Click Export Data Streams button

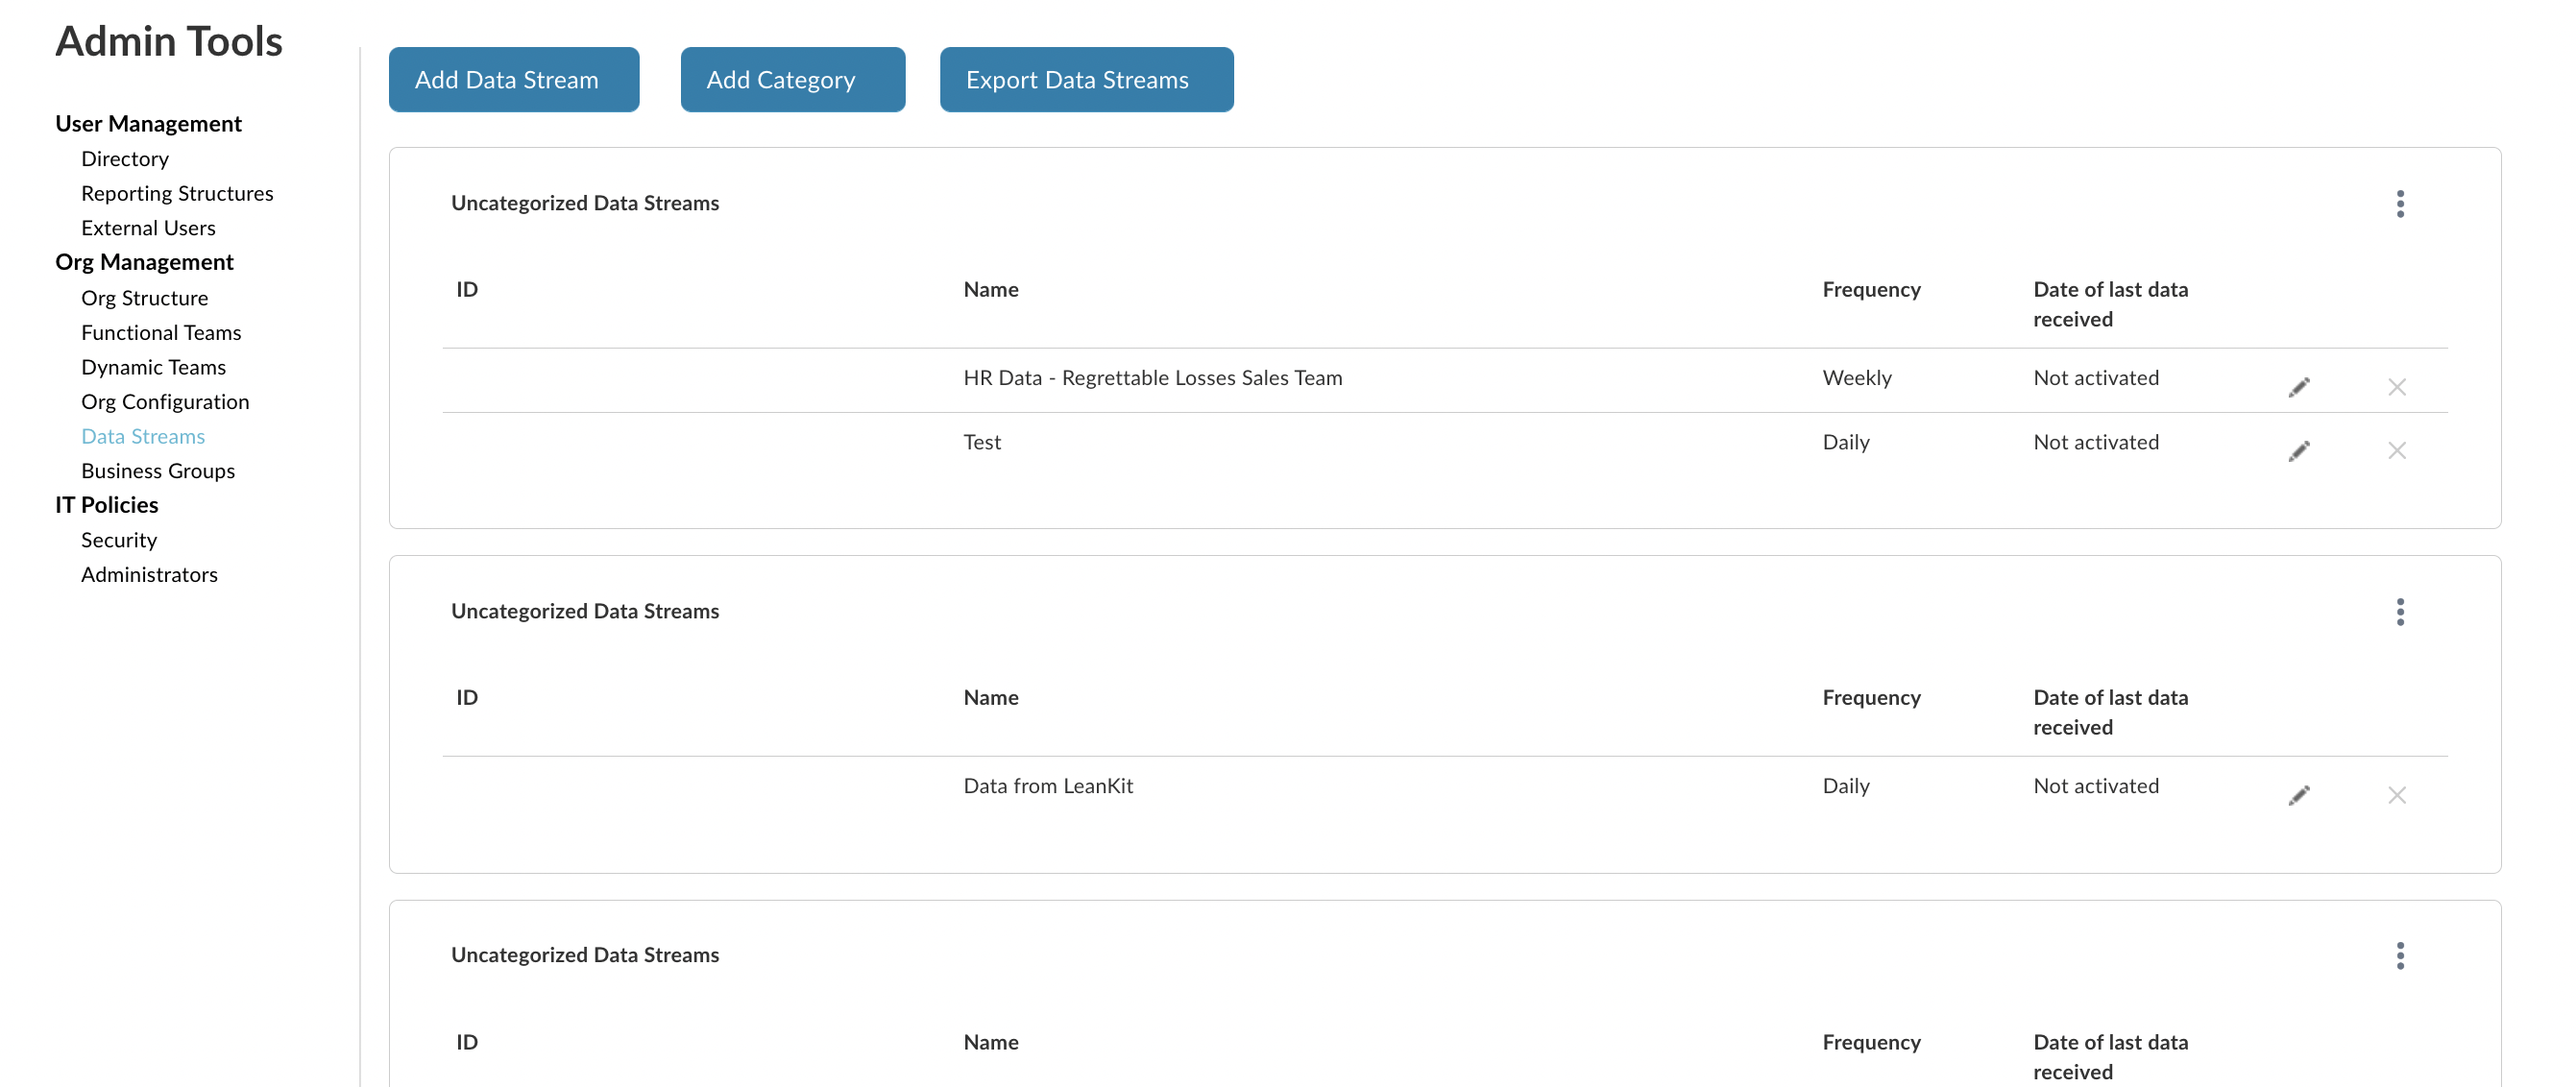click(x=1087, y=80)
